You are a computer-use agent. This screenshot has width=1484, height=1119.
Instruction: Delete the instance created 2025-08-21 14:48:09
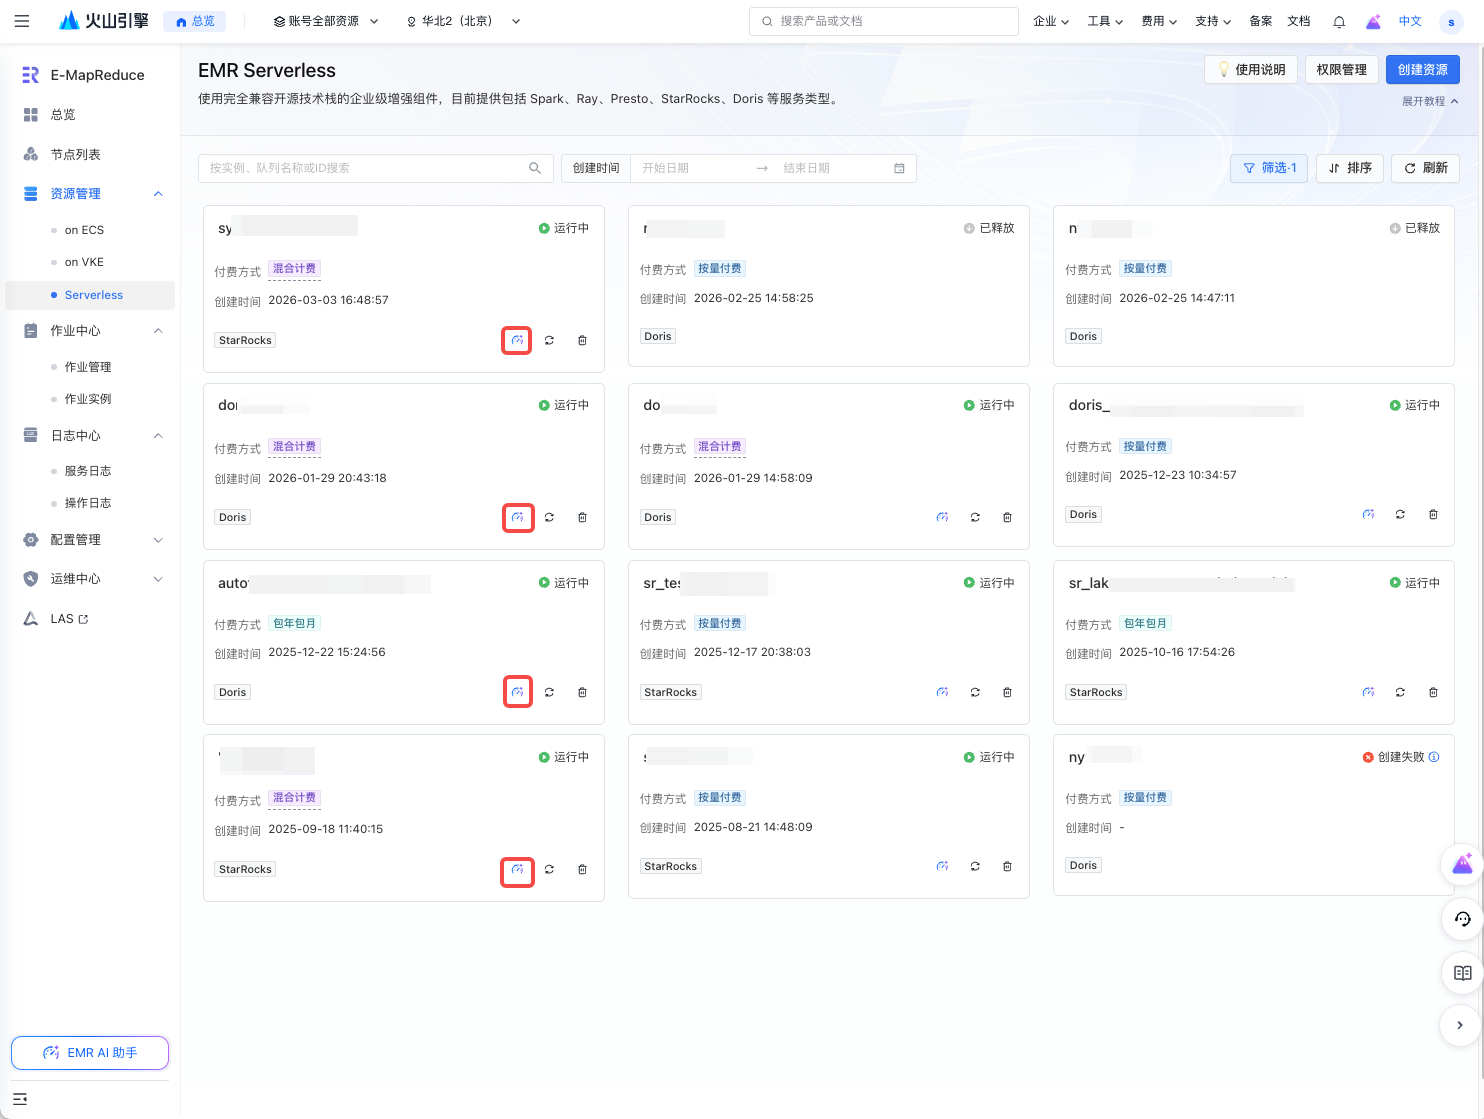tap(1007, 866)
